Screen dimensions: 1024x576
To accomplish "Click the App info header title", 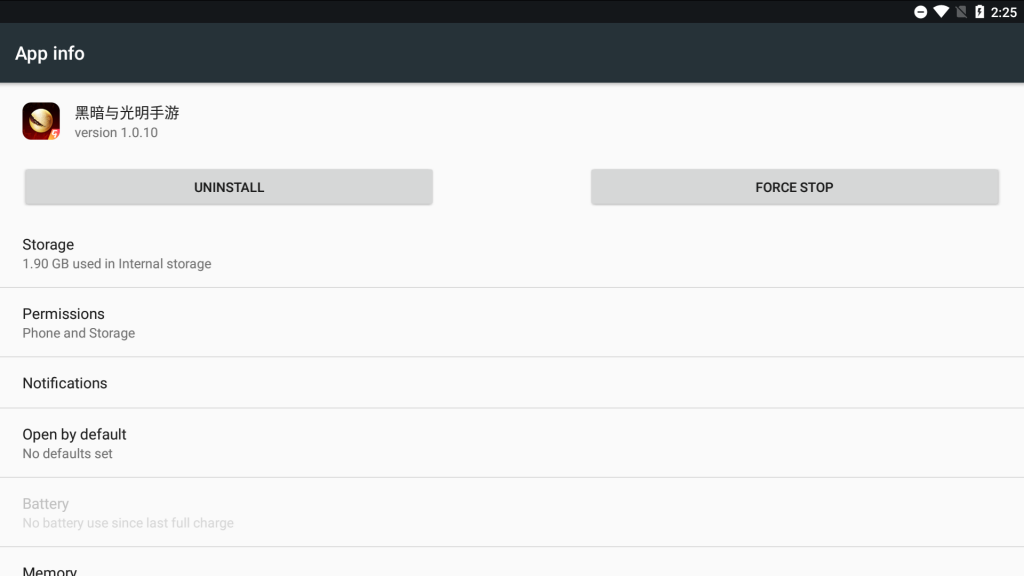I will [50, 53].
